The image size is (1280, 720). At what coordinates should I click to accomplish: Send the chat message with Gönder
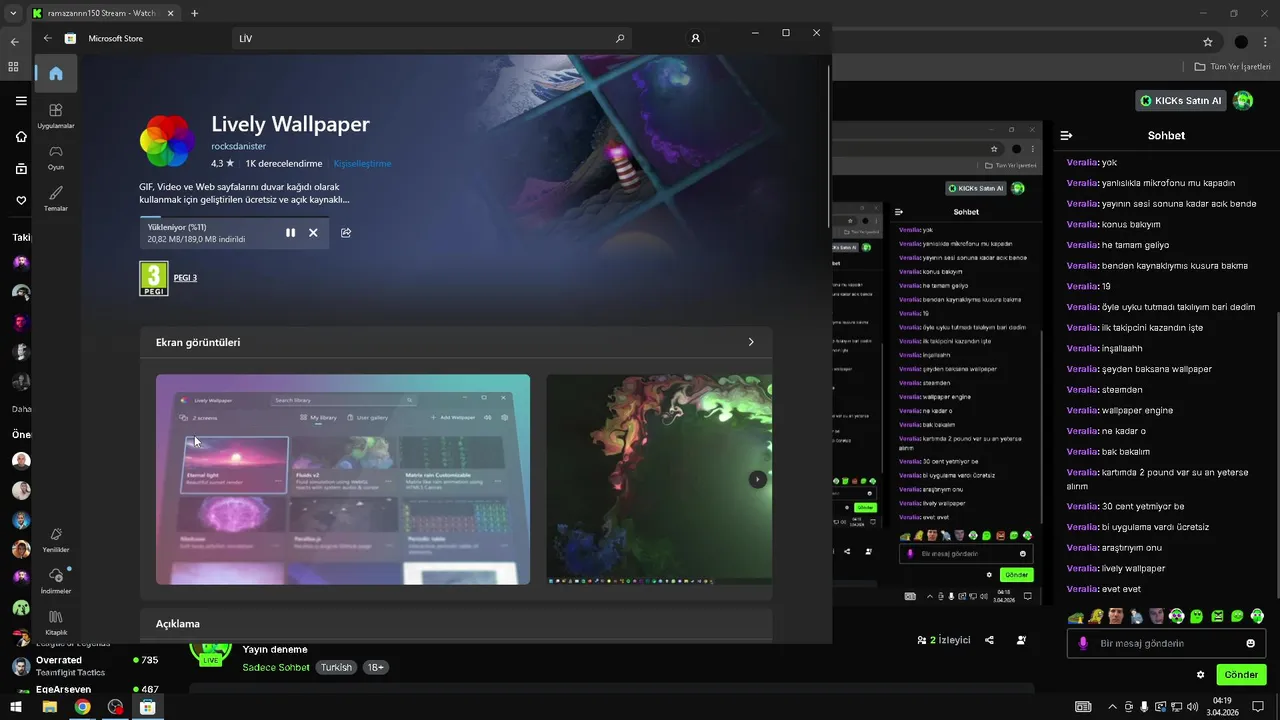point(1241,674)
